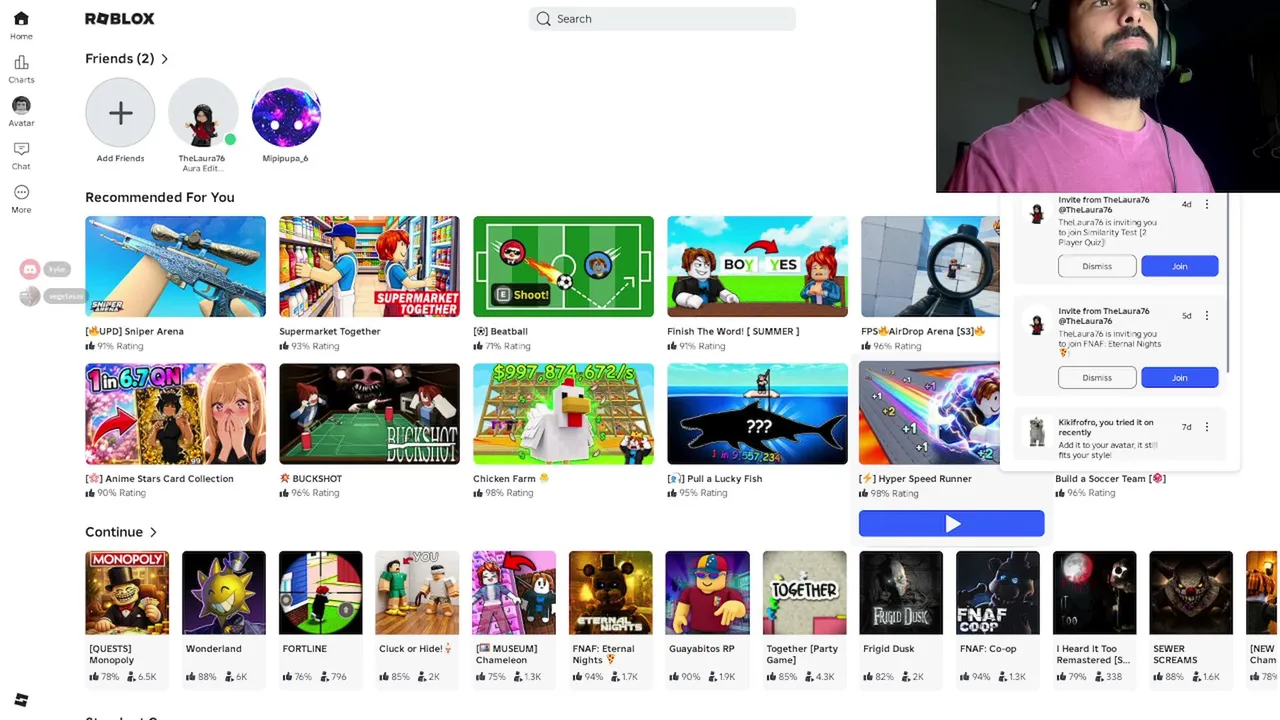1280x720 pixels.
Task: Click the Add Friends label
Action: 120,158
